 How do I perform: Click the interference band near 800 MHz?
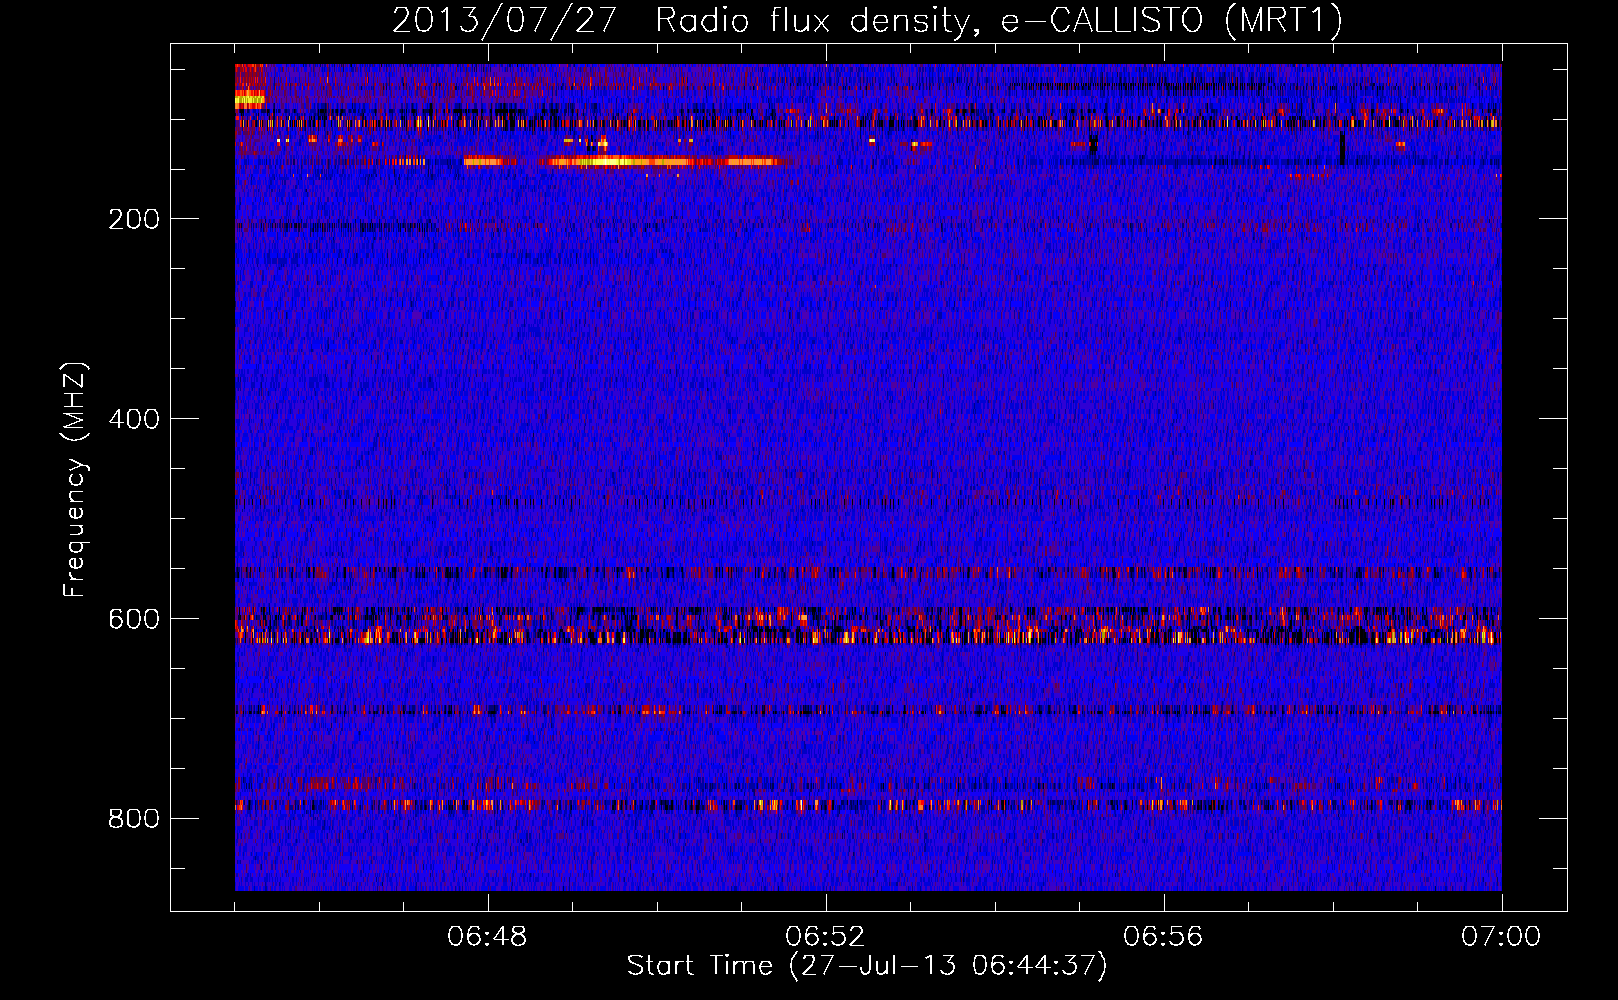pyautogui.click(x=868, y=804)
